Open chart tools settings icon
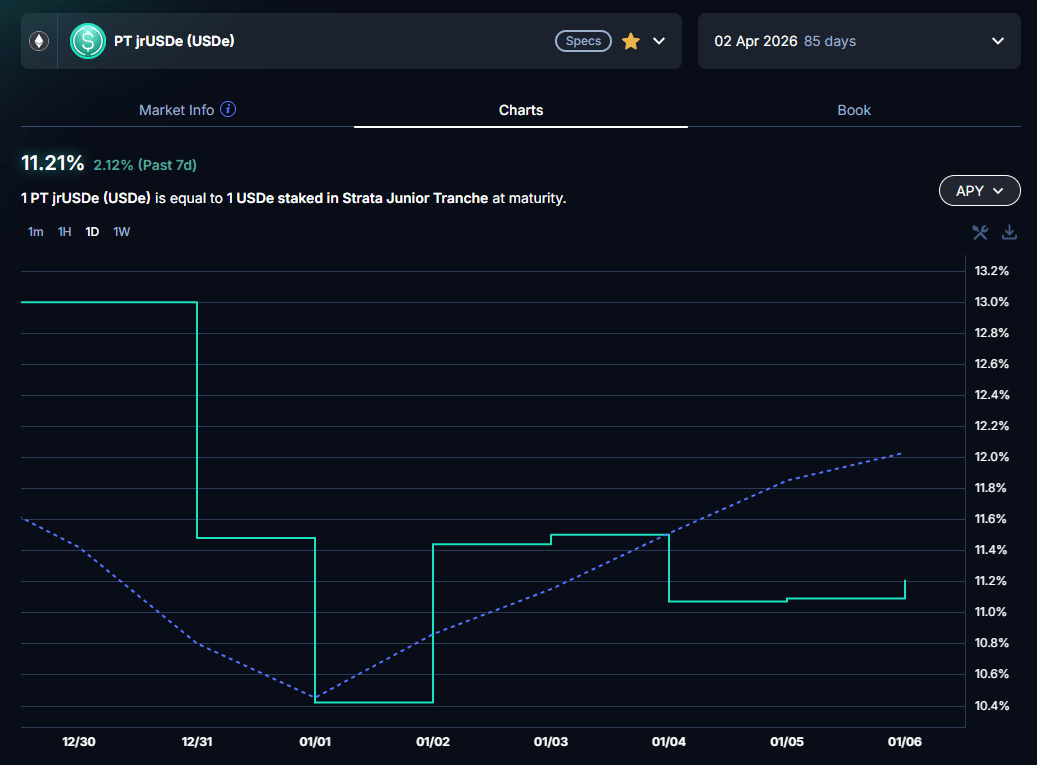 [x=980, y=232]
